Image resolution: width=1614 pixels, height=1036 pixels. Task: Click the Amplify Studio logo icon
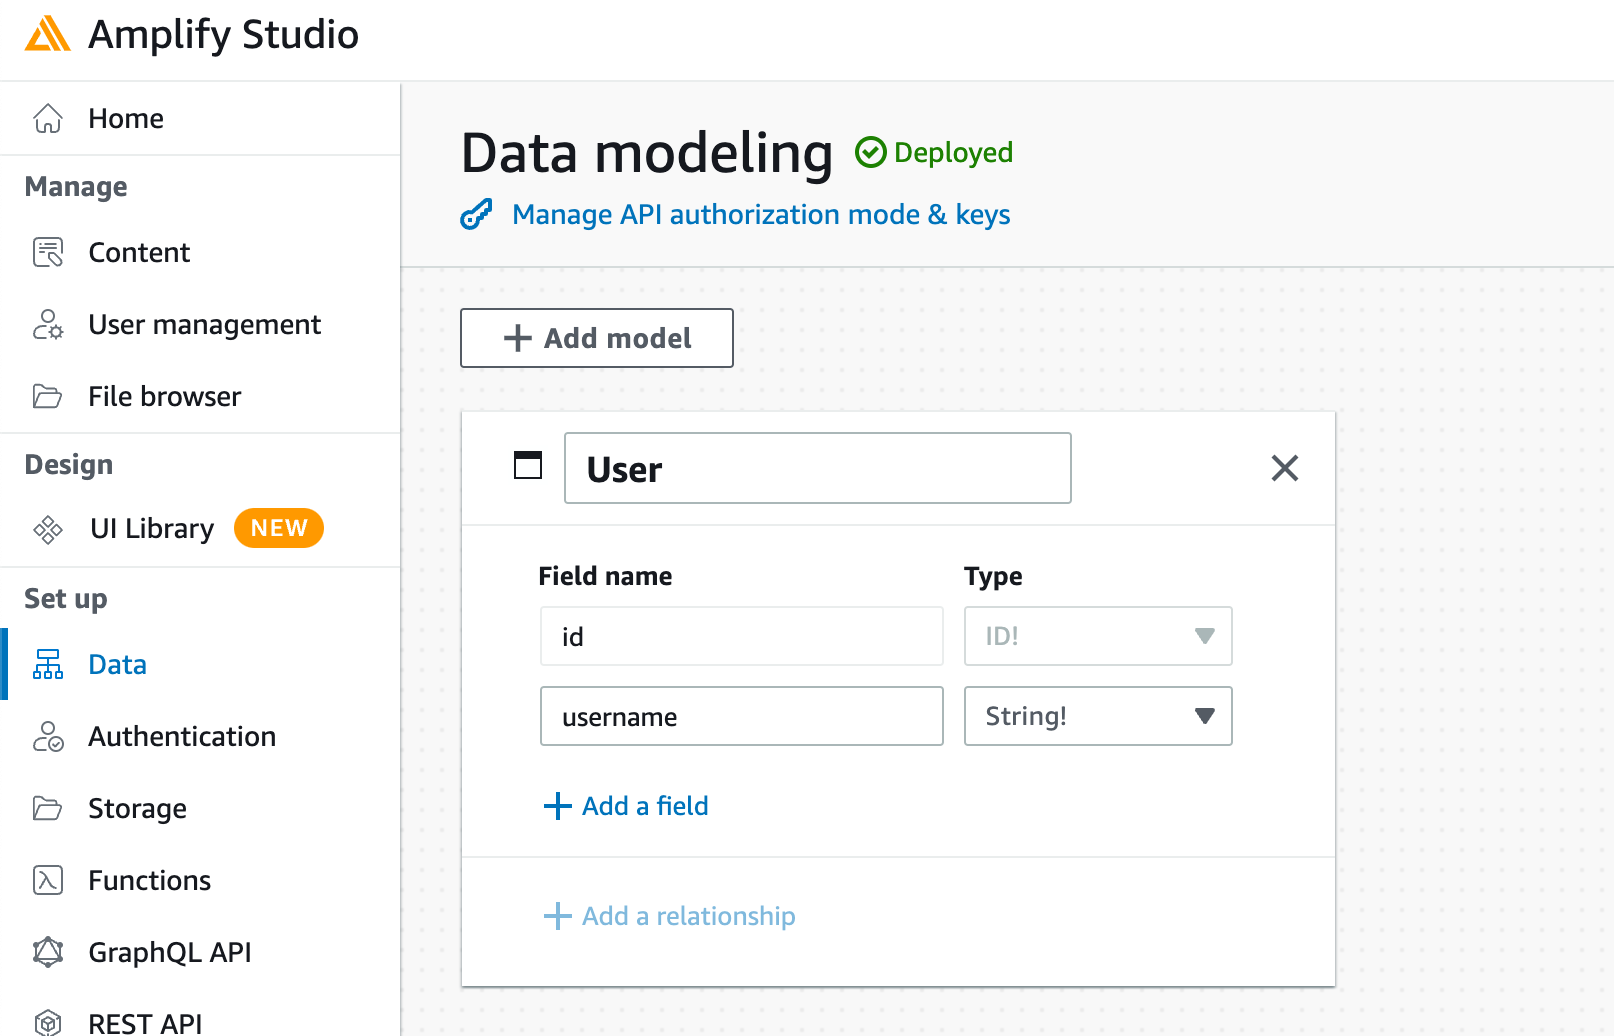47,34
